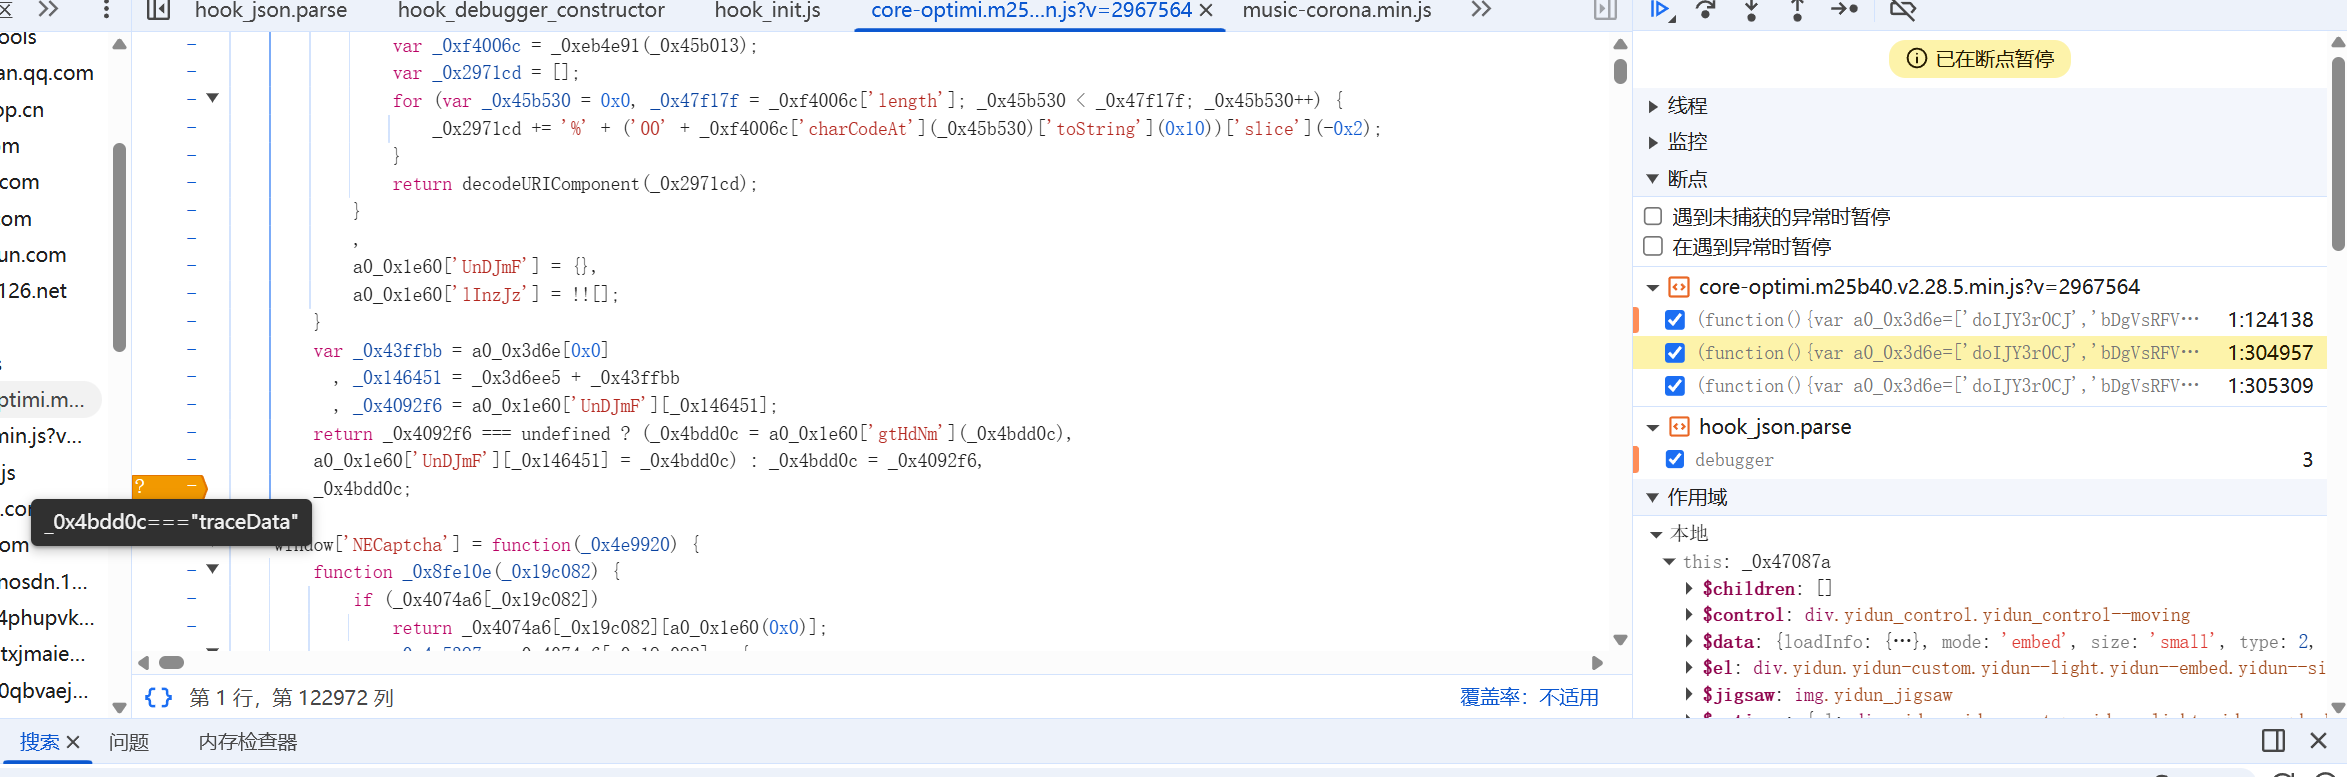
Task: Expand the $children property
Action: point(1690,588)
